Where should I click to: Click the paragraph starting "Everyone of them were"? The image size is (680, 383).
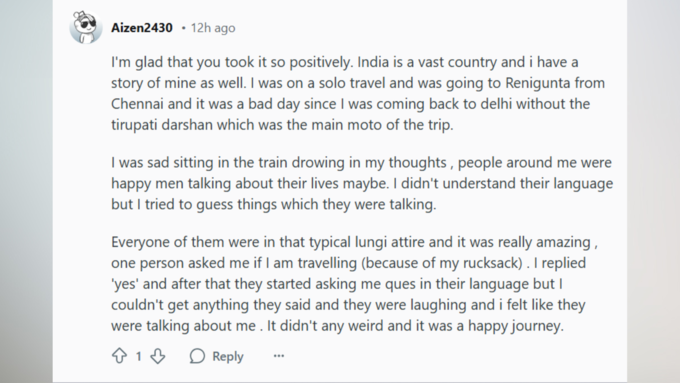pyautogui.click(x=354, y=284)
